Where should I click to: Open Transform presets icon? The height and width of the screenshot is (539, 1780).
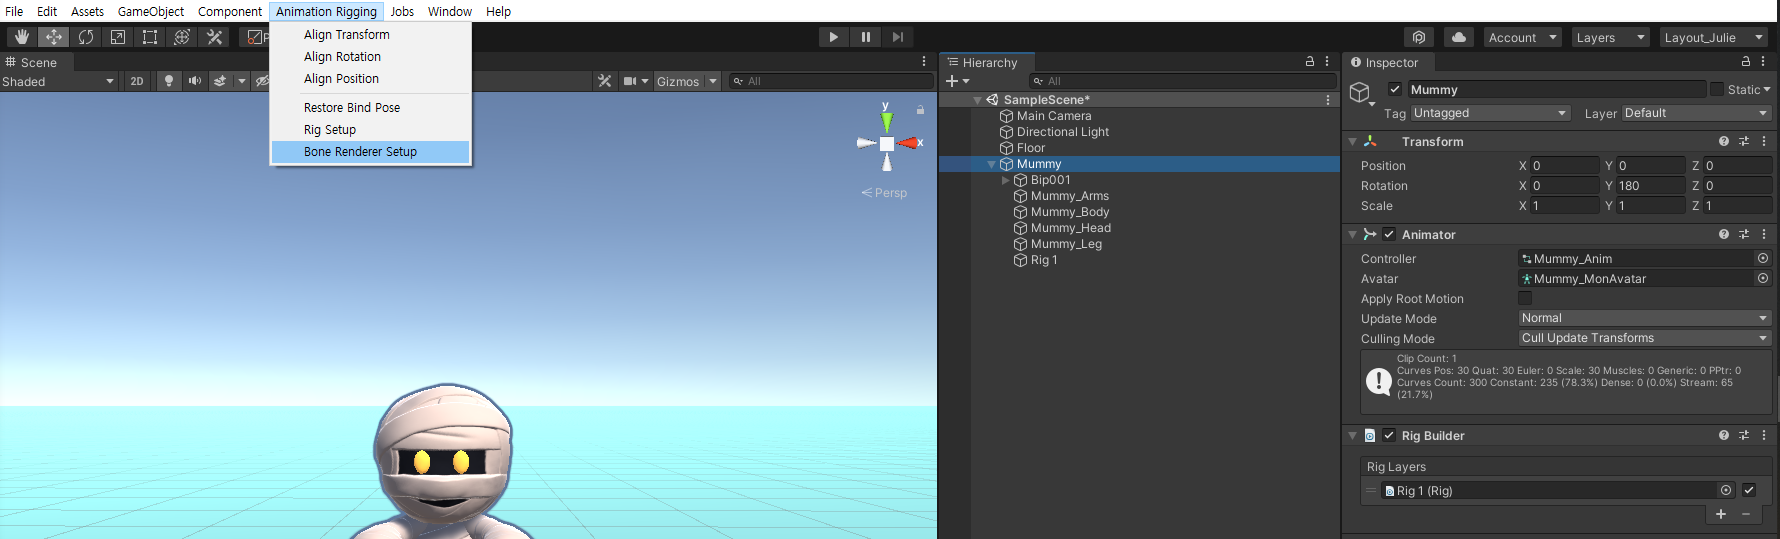1744,141
